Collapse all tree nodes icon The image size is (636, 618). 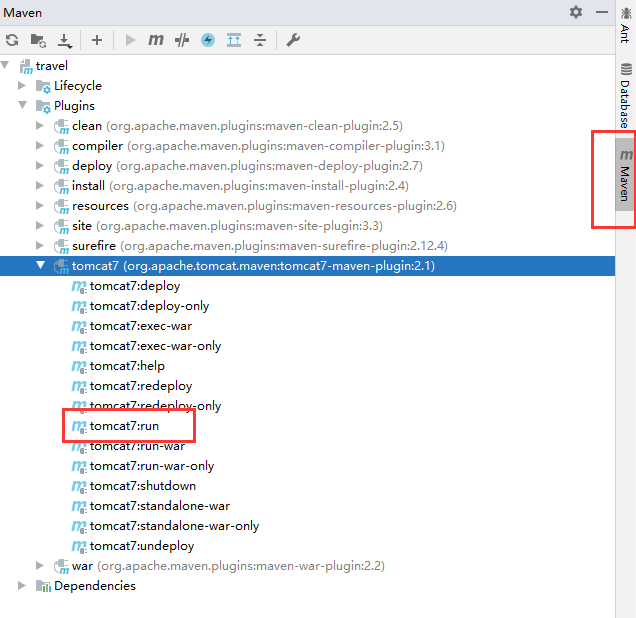tap(260, 40)
